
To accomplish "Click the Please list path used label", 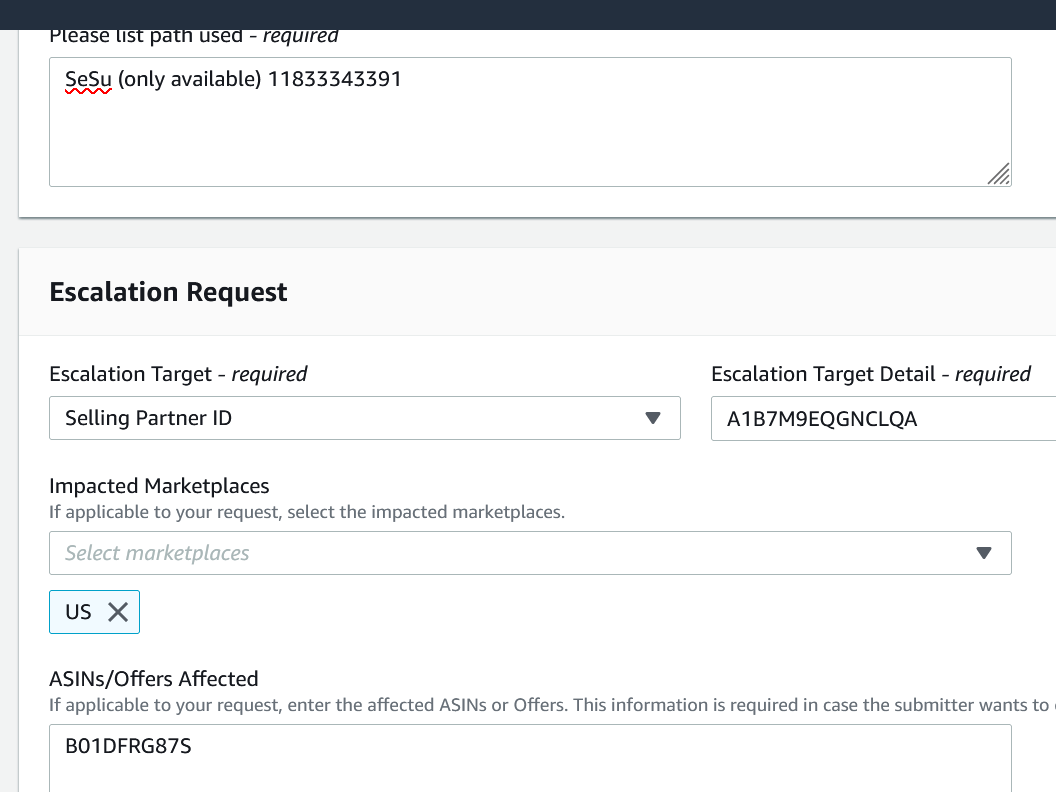I will click(x=146, y=36).
